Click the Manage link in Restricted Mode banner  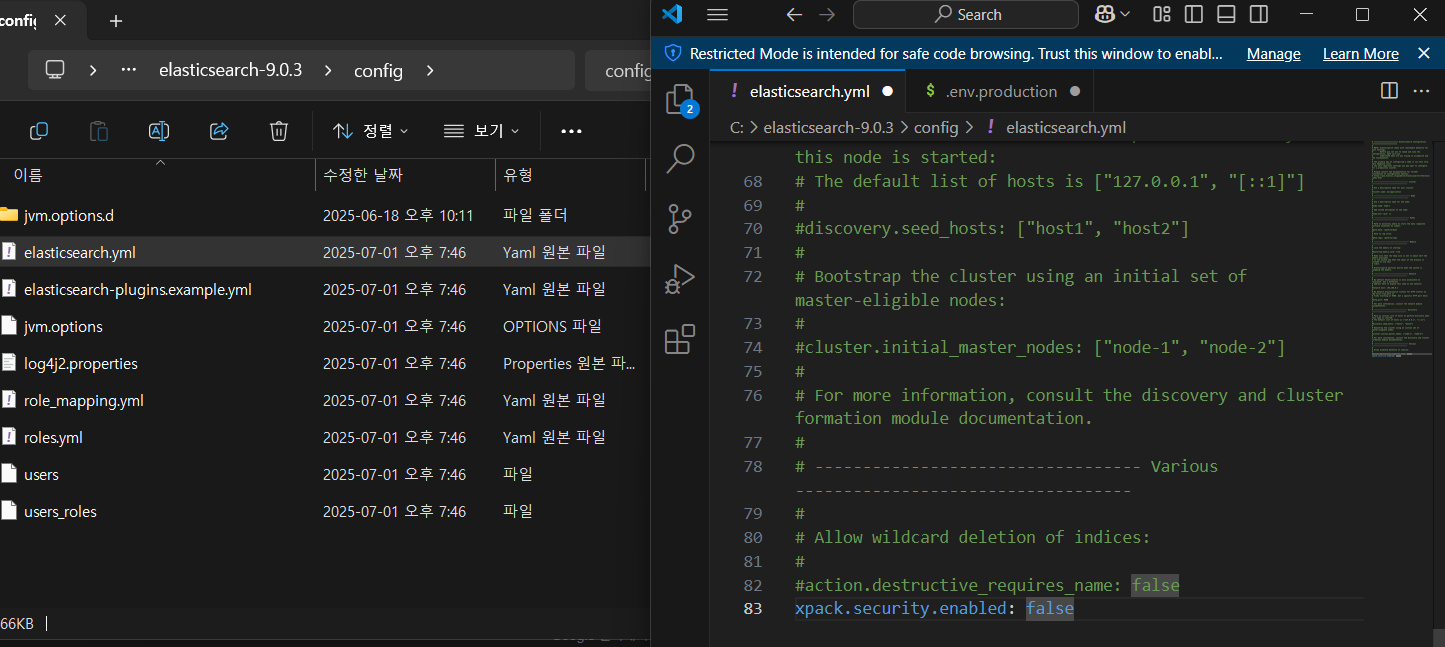click(x=1273, y=54)
